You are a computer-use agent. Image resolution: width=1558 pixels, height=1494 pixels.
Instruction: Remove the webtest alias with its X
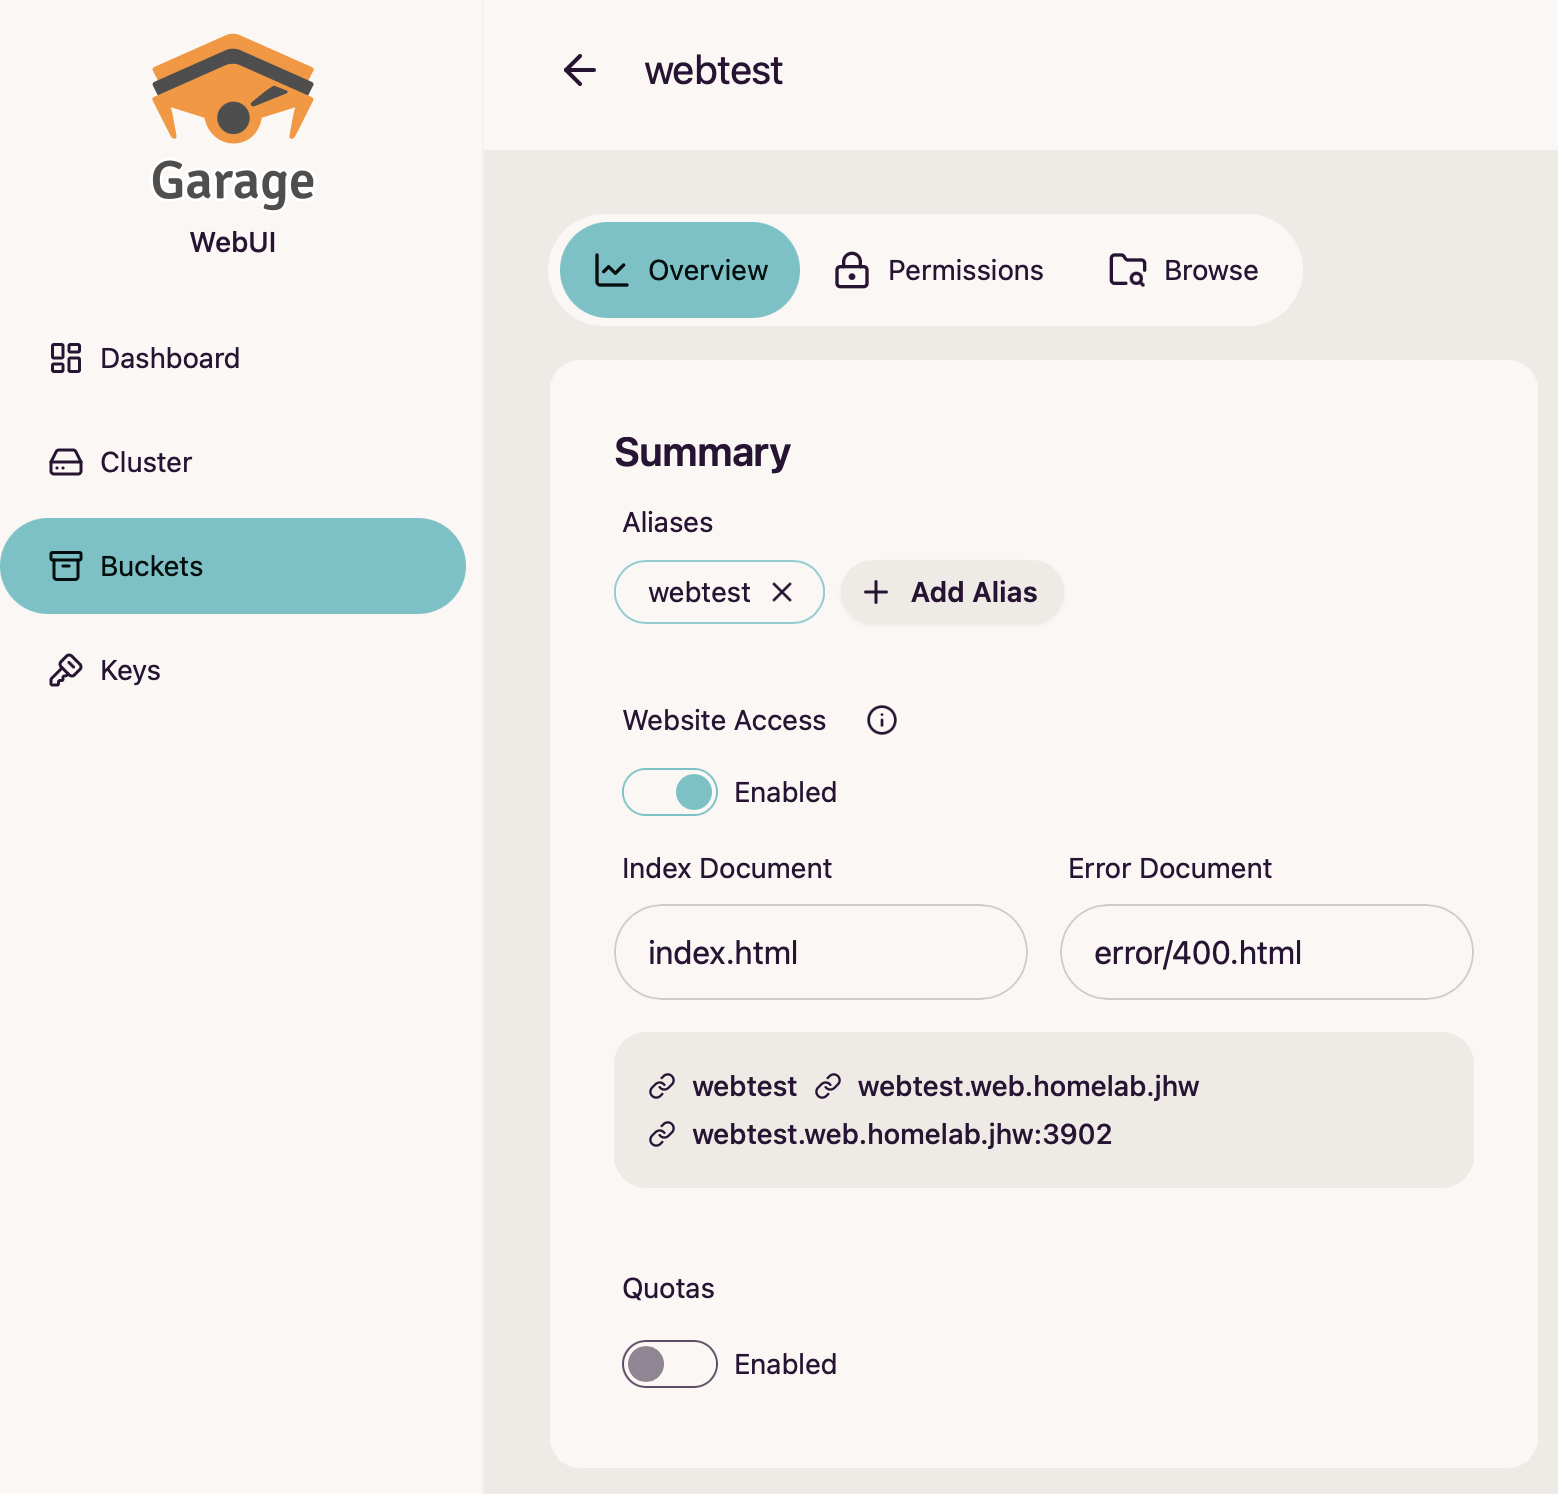tap(783, 592)
